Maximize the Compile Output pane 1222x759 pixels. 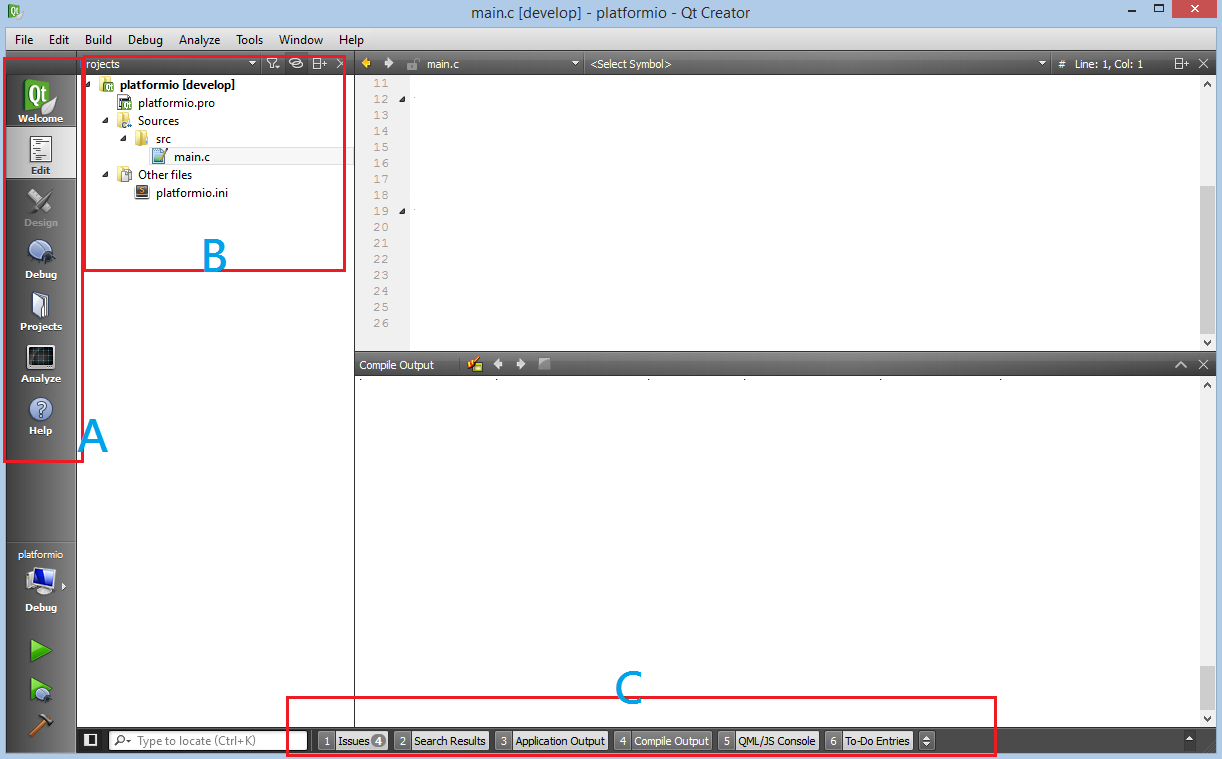coord(1181,365)
